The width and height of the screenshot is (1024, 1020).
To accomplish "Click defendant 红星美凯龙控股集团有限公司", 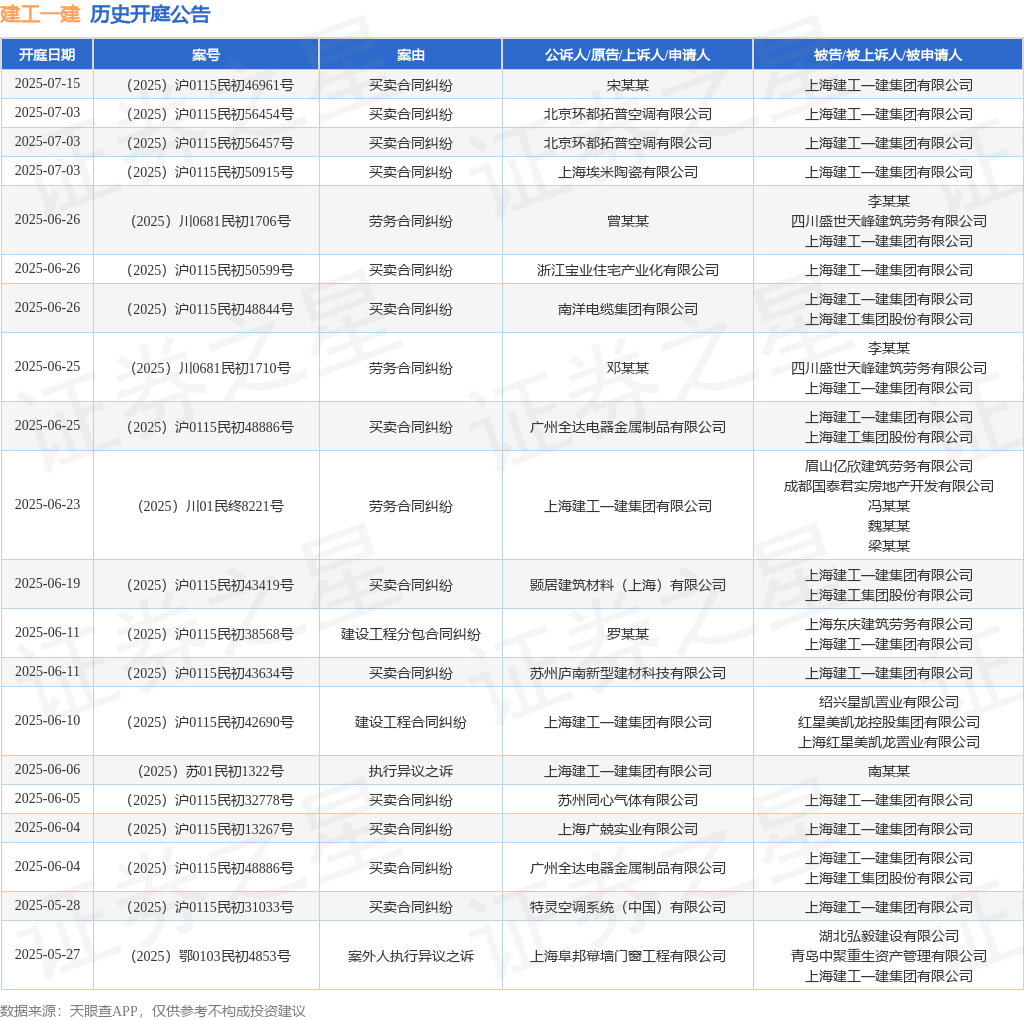I will [888, 723].
